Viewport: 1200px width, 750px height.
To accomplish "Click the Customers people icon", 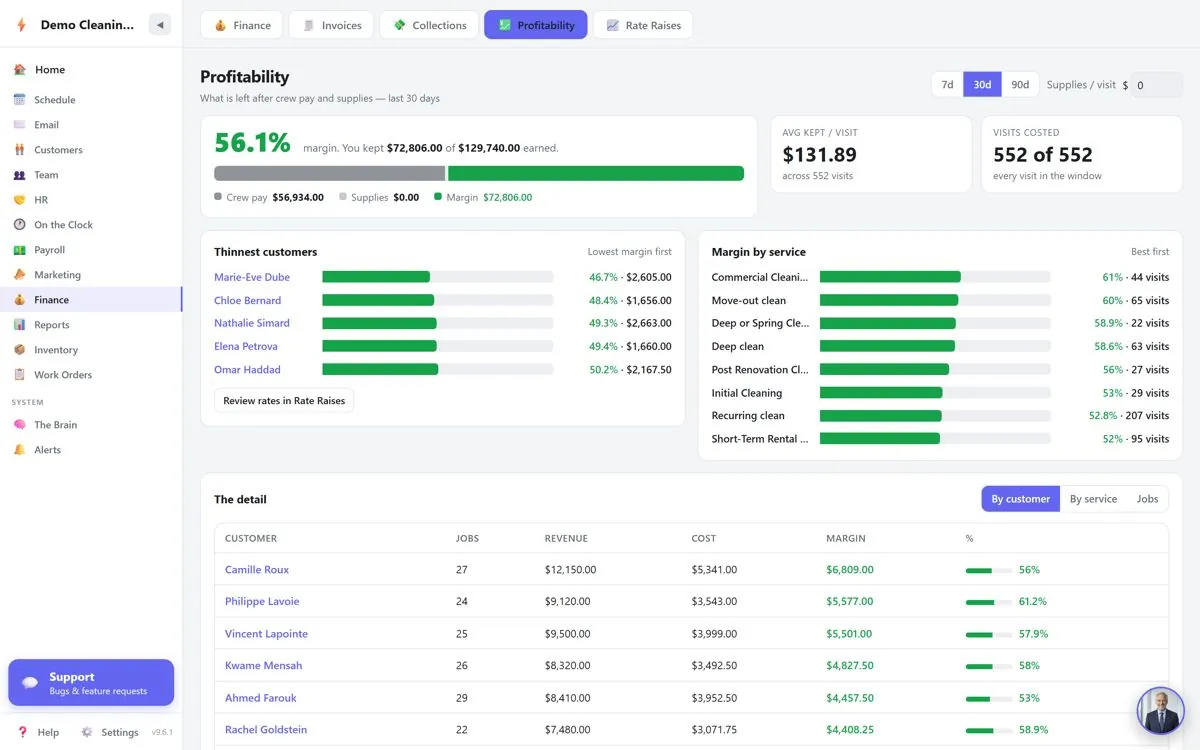I will 20,150.
